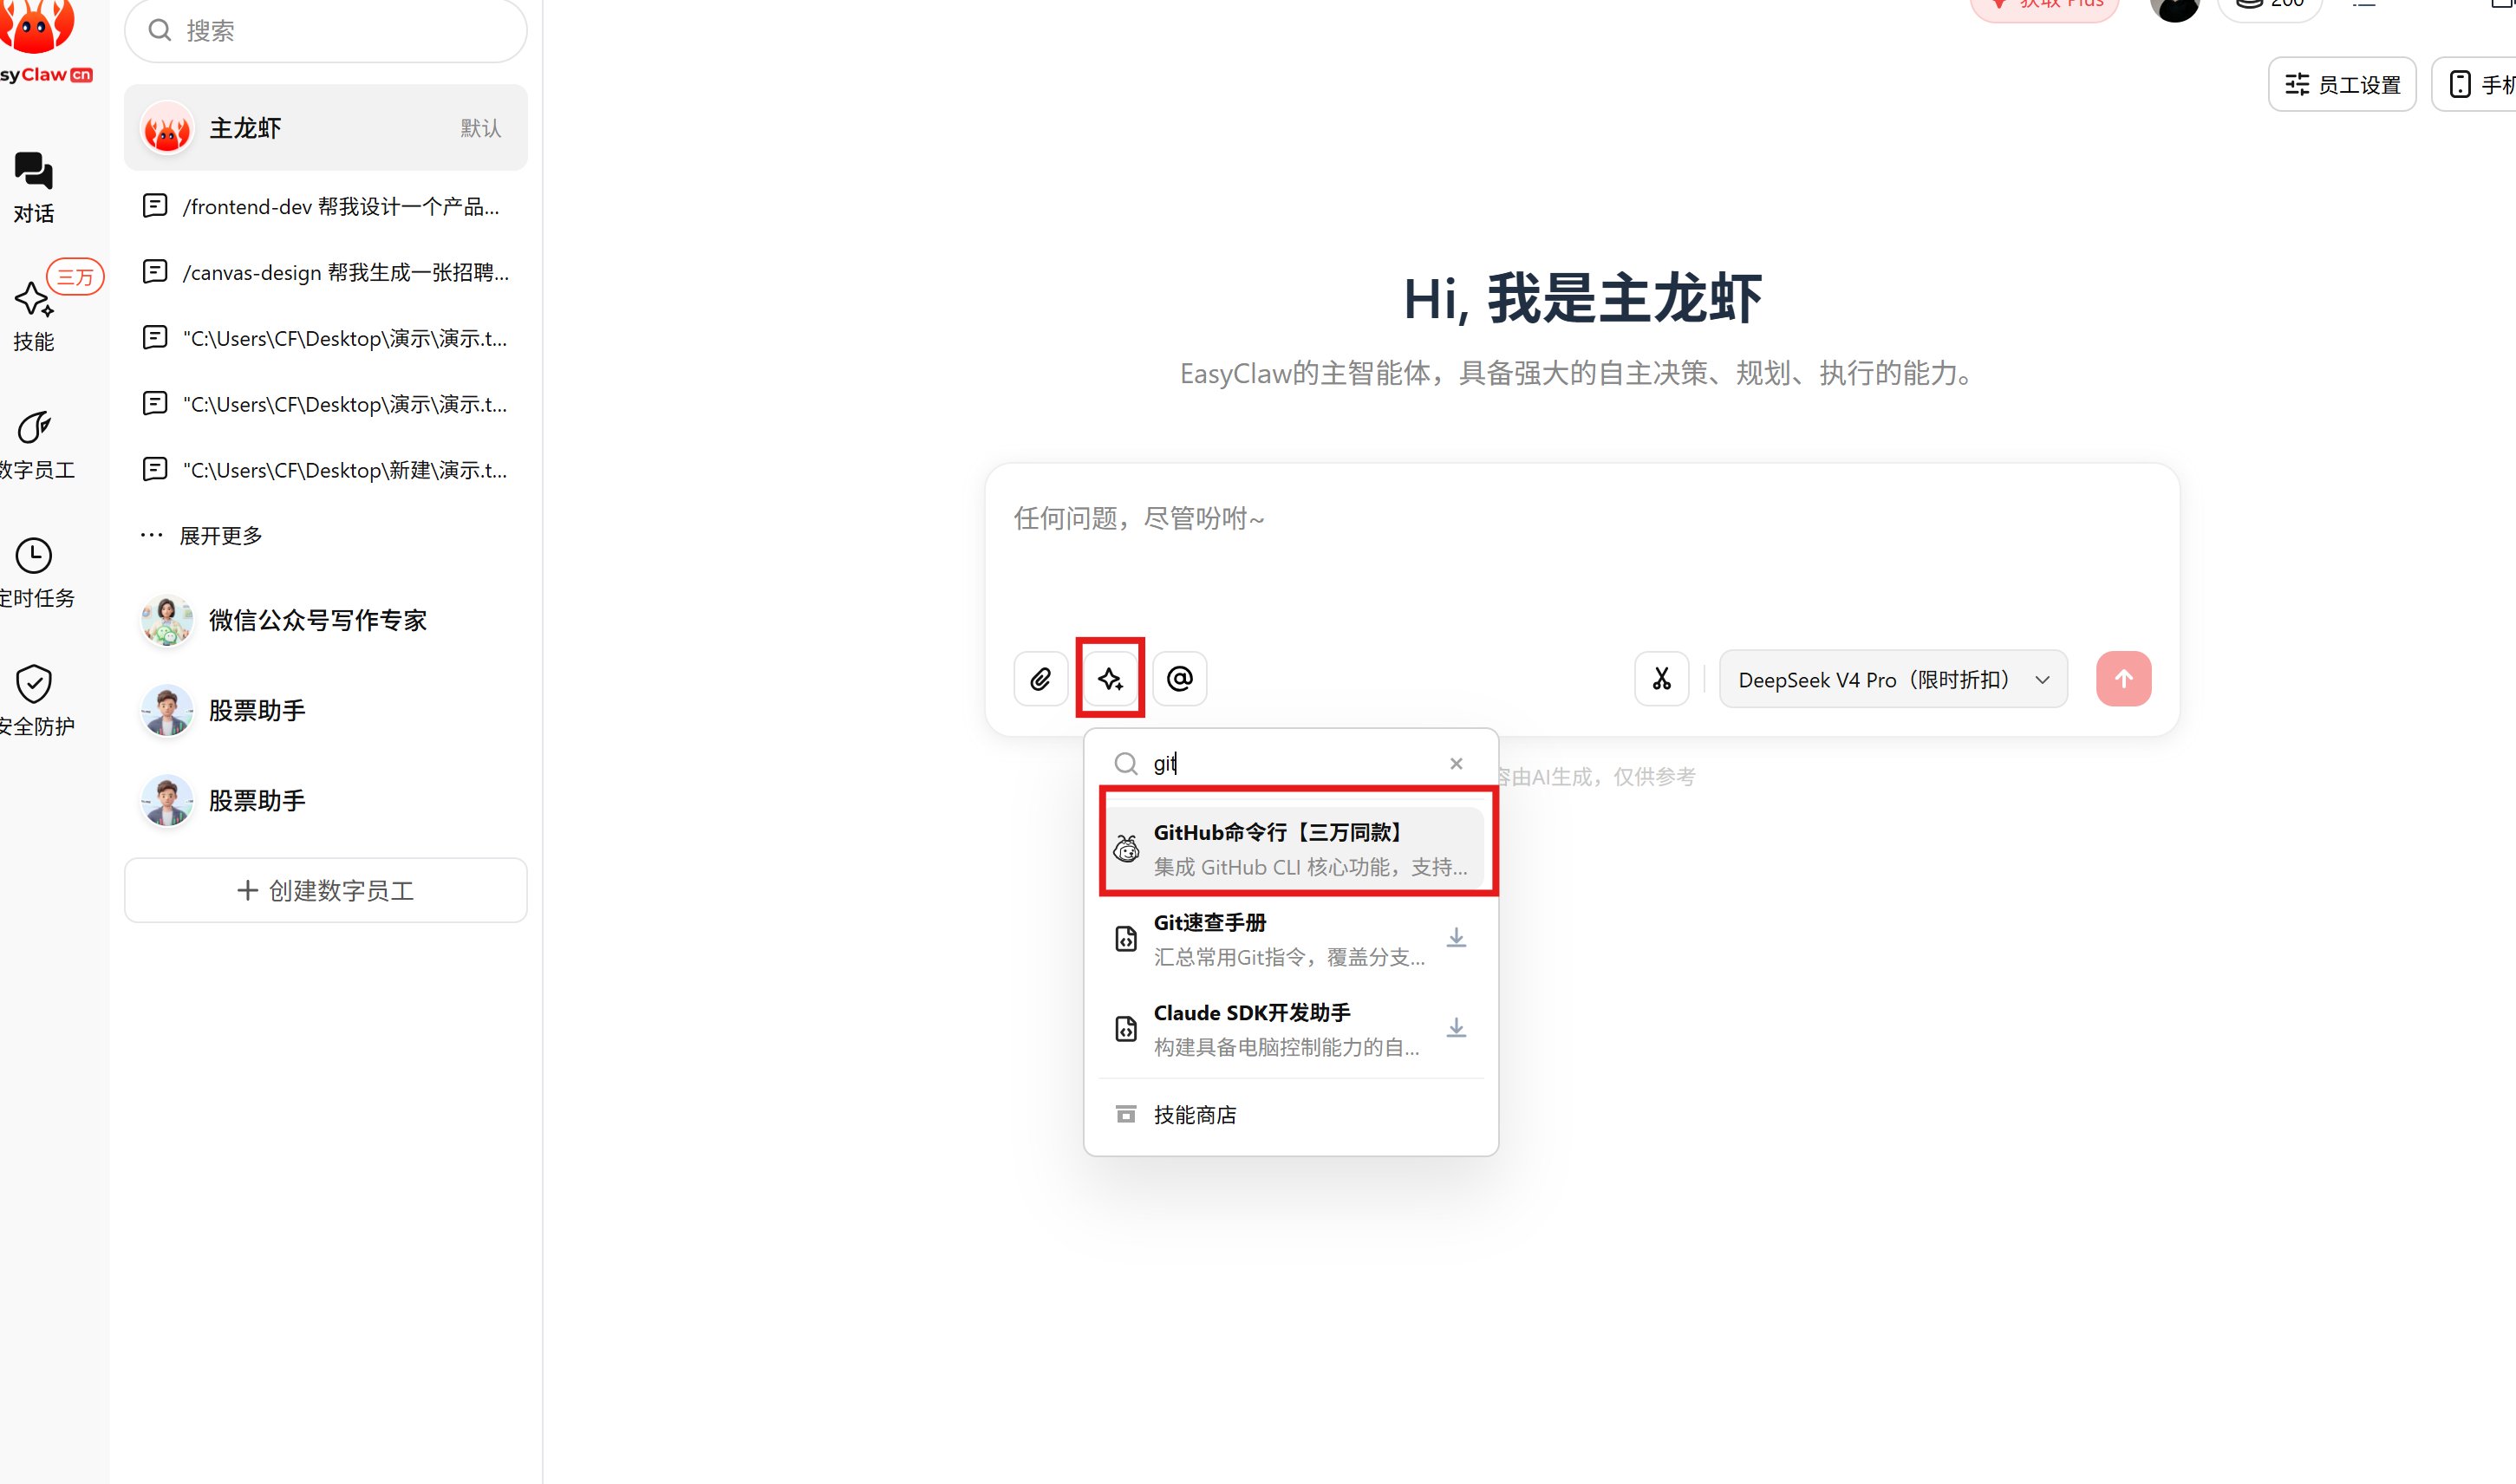Open 技能商店 skill store
Image resolution: width=2516 pixels, height=1484 pixels.
click(1290, 1114)
